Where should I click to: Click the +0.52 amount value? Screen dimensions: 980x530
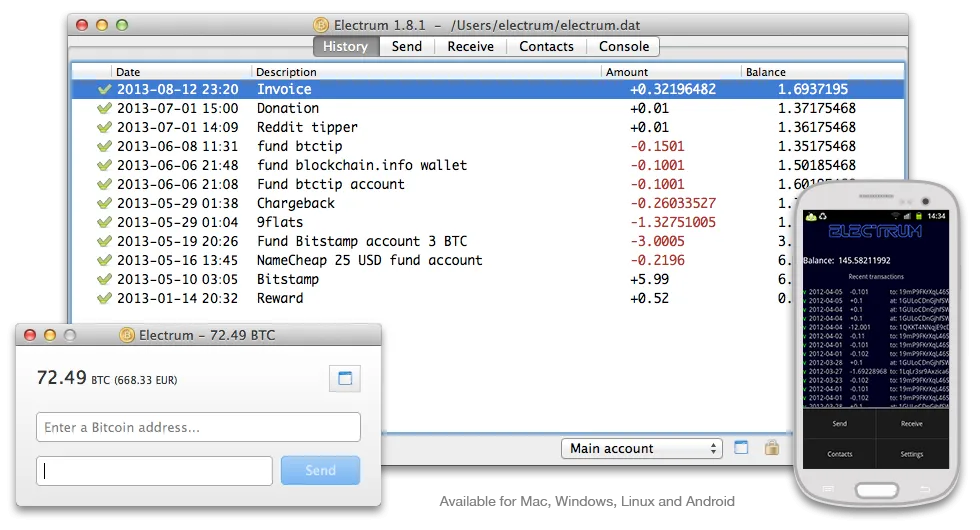point(649,298)
